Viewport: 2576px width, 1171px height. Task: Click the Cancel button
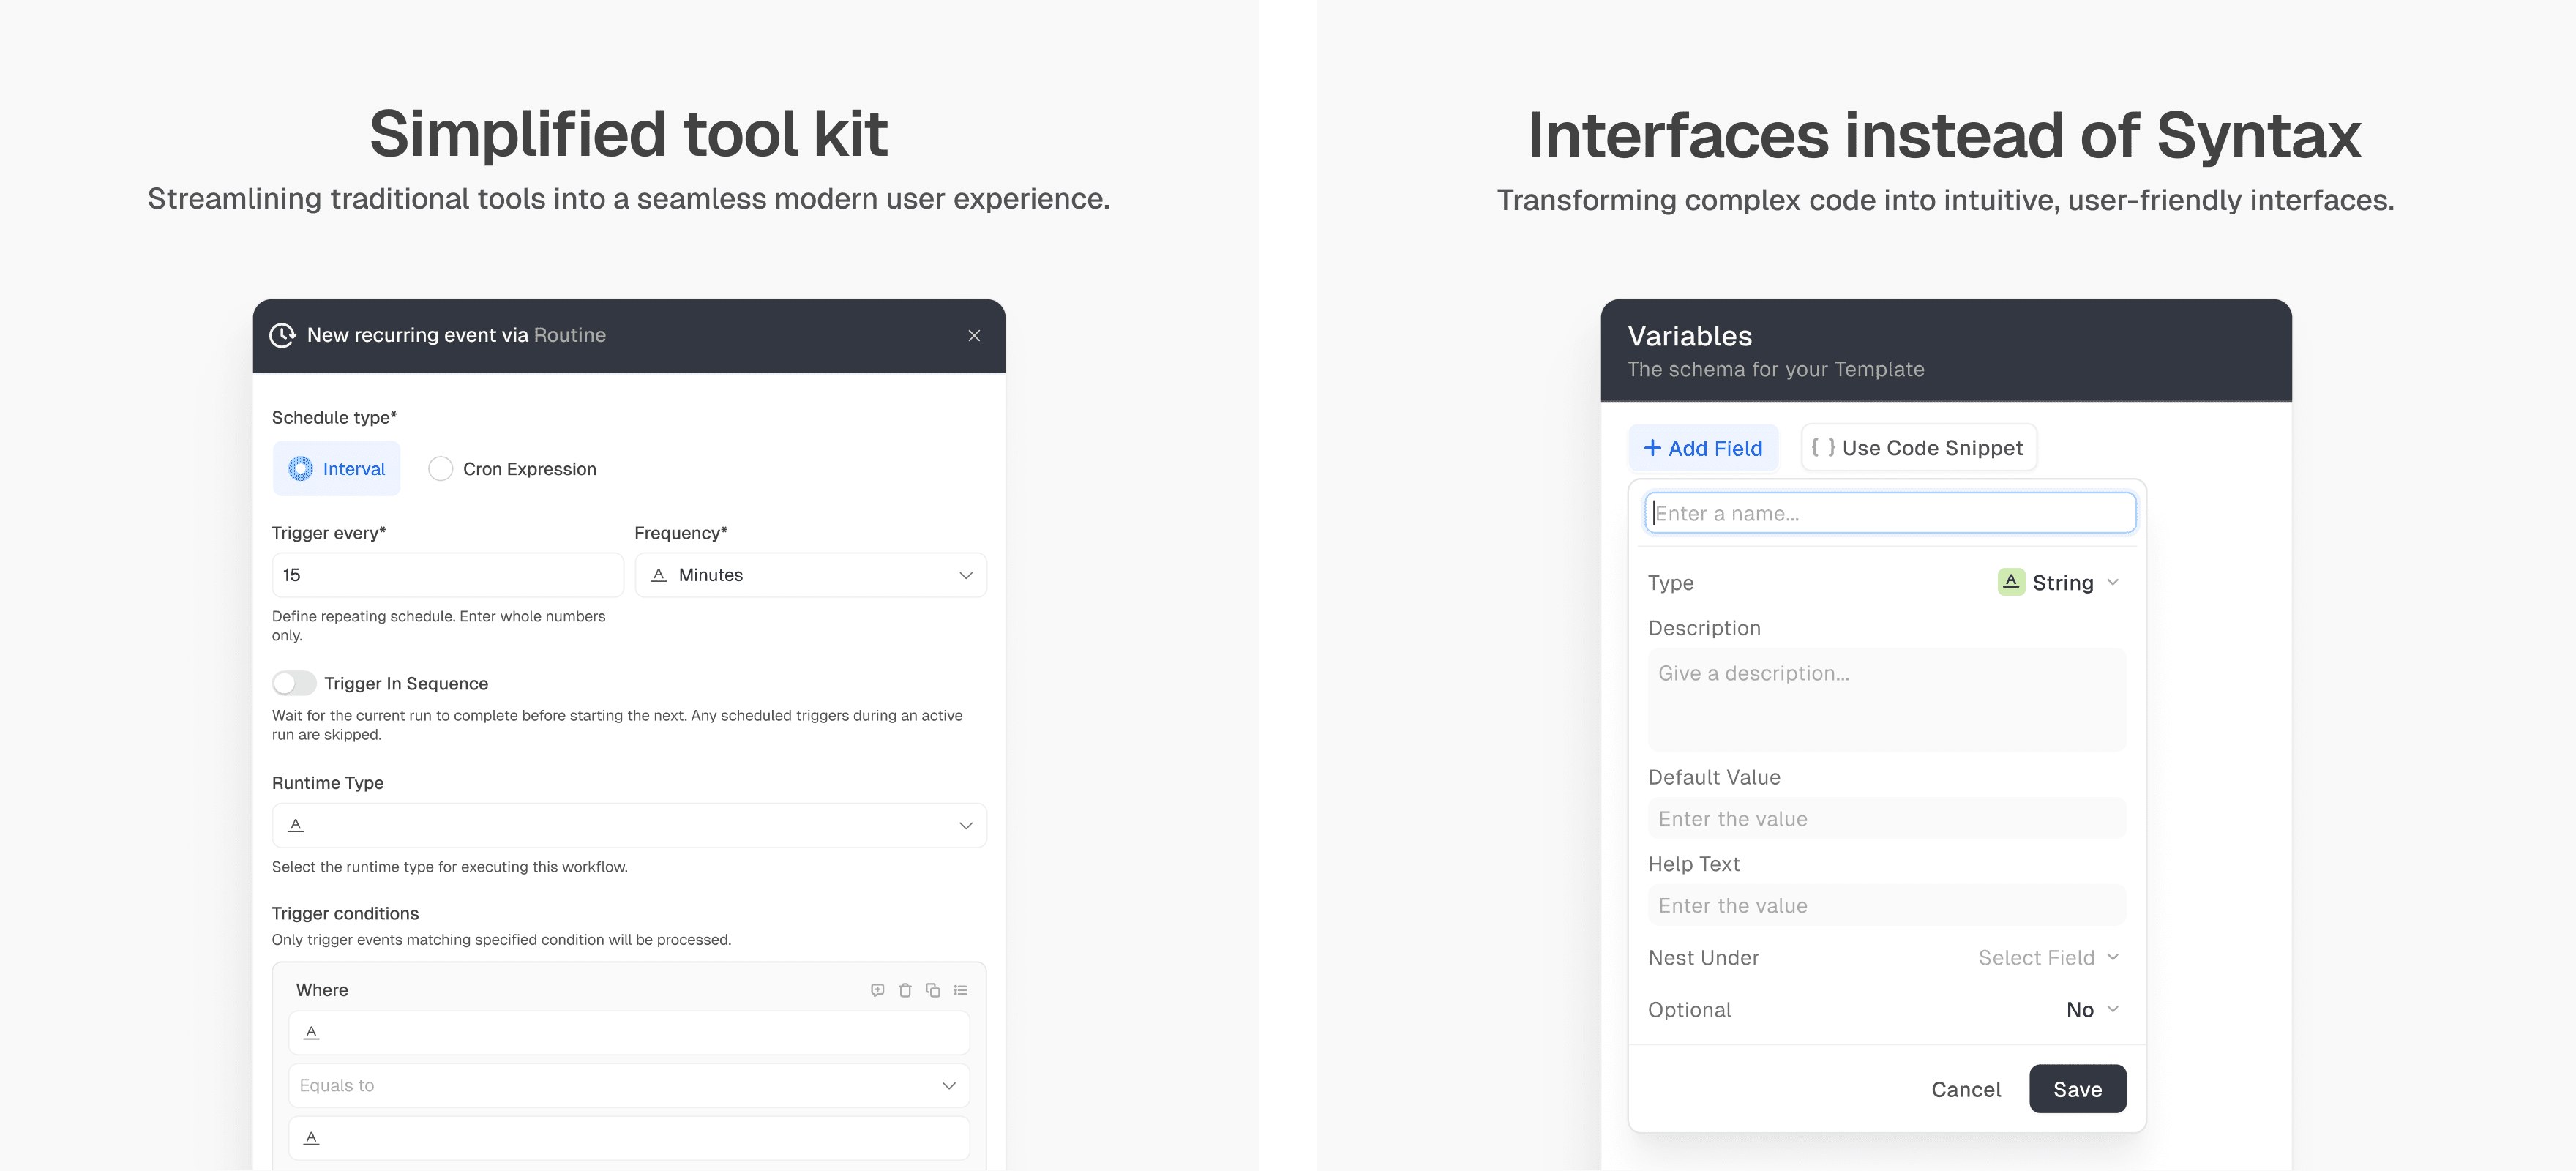click(x=1966, y=1089)
